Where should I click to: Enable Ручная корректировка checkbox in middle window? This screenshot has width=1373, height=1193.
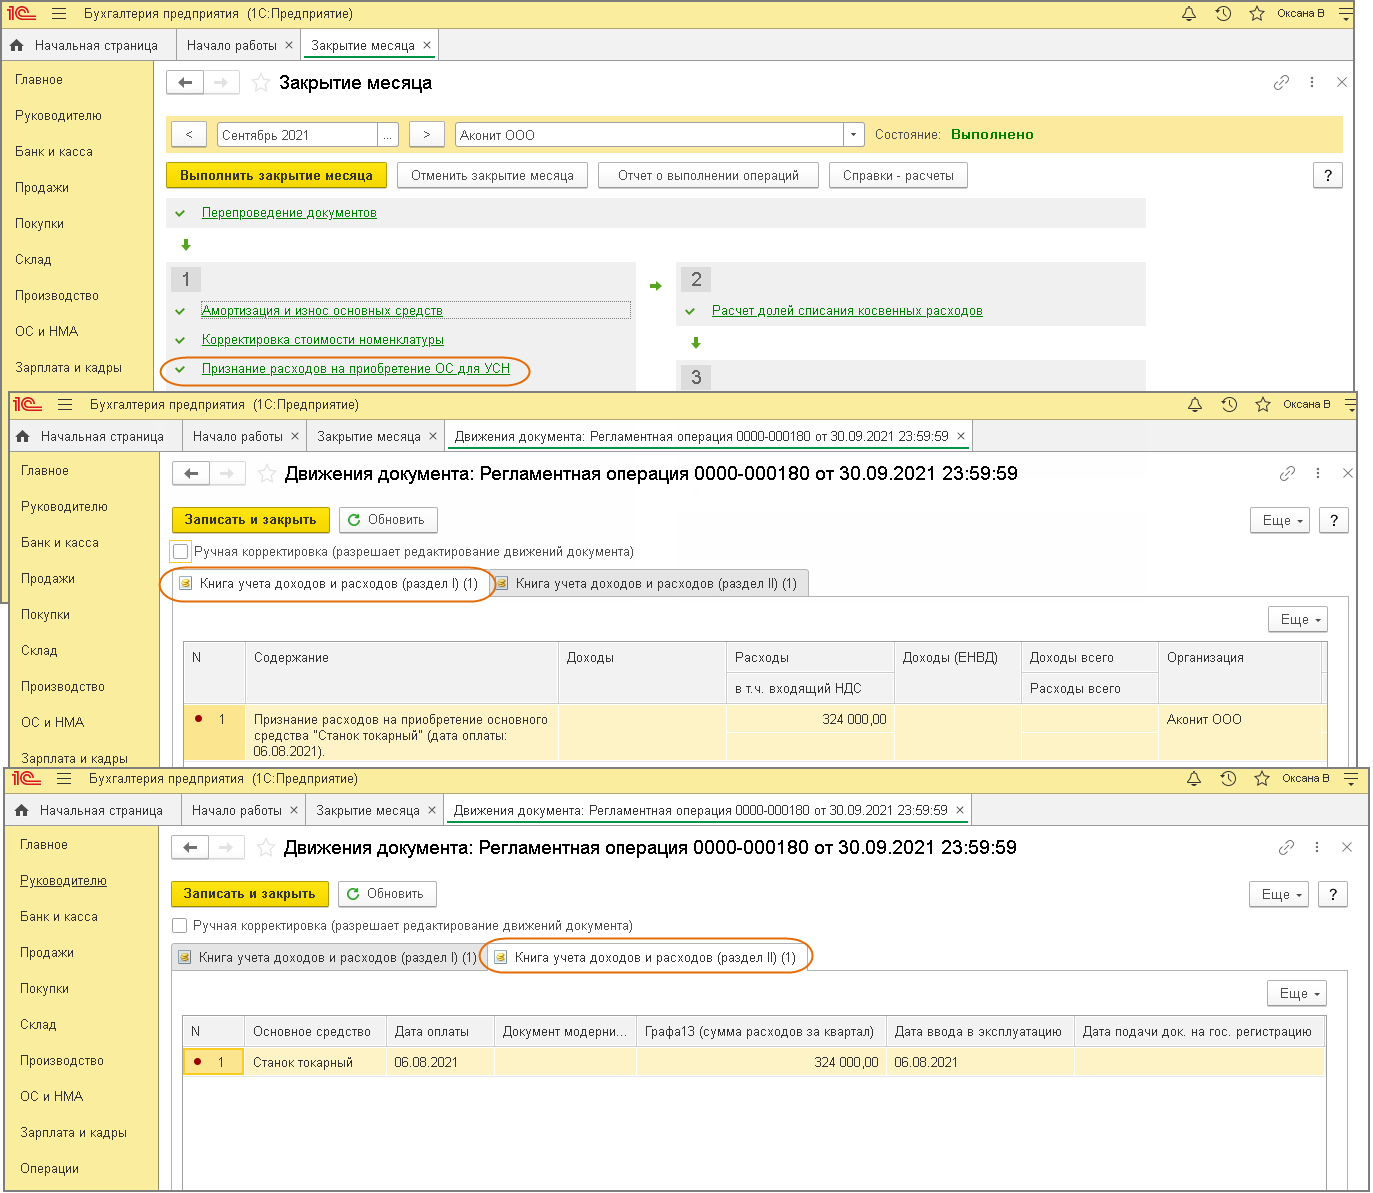(181, 551)
